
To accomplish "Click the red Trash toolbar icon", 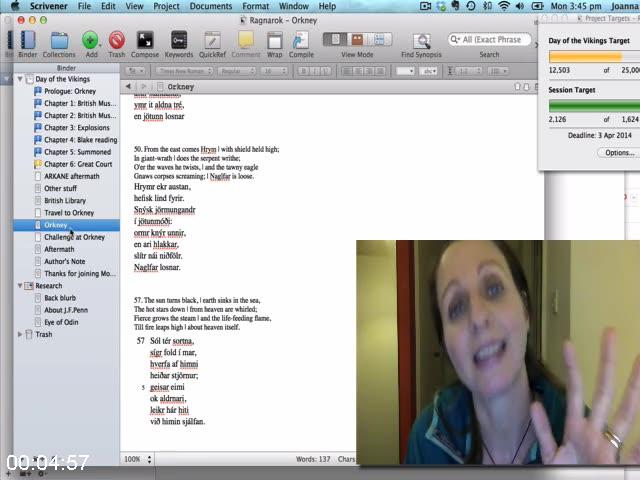I will [117, 41].
